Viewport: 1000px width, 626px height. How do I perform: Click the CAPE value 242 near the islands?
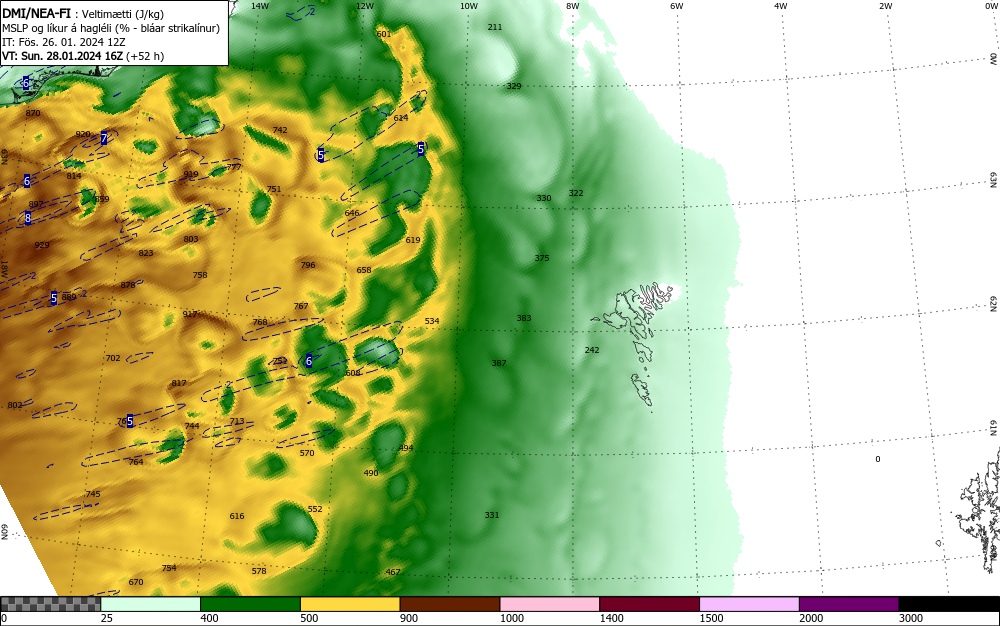592,350
